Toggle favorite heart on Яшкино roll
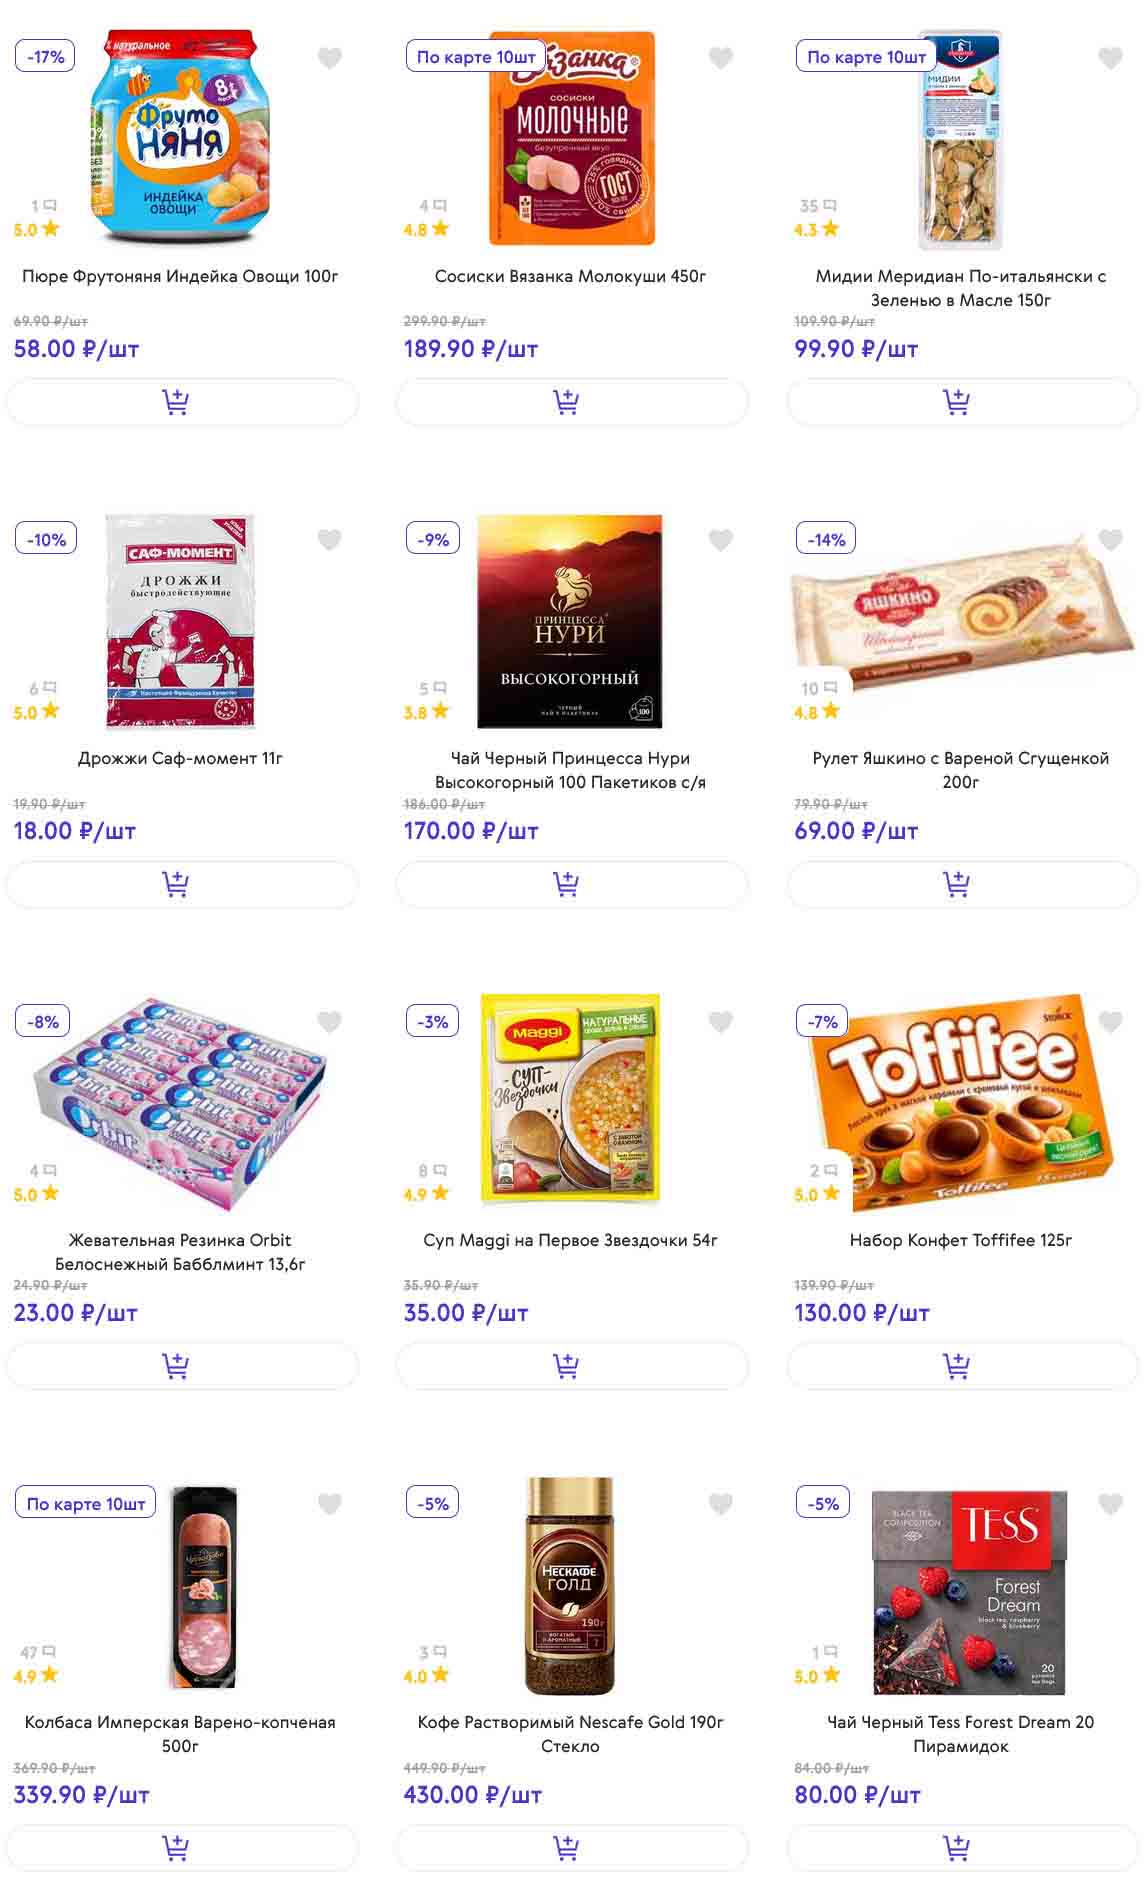 1110,540
